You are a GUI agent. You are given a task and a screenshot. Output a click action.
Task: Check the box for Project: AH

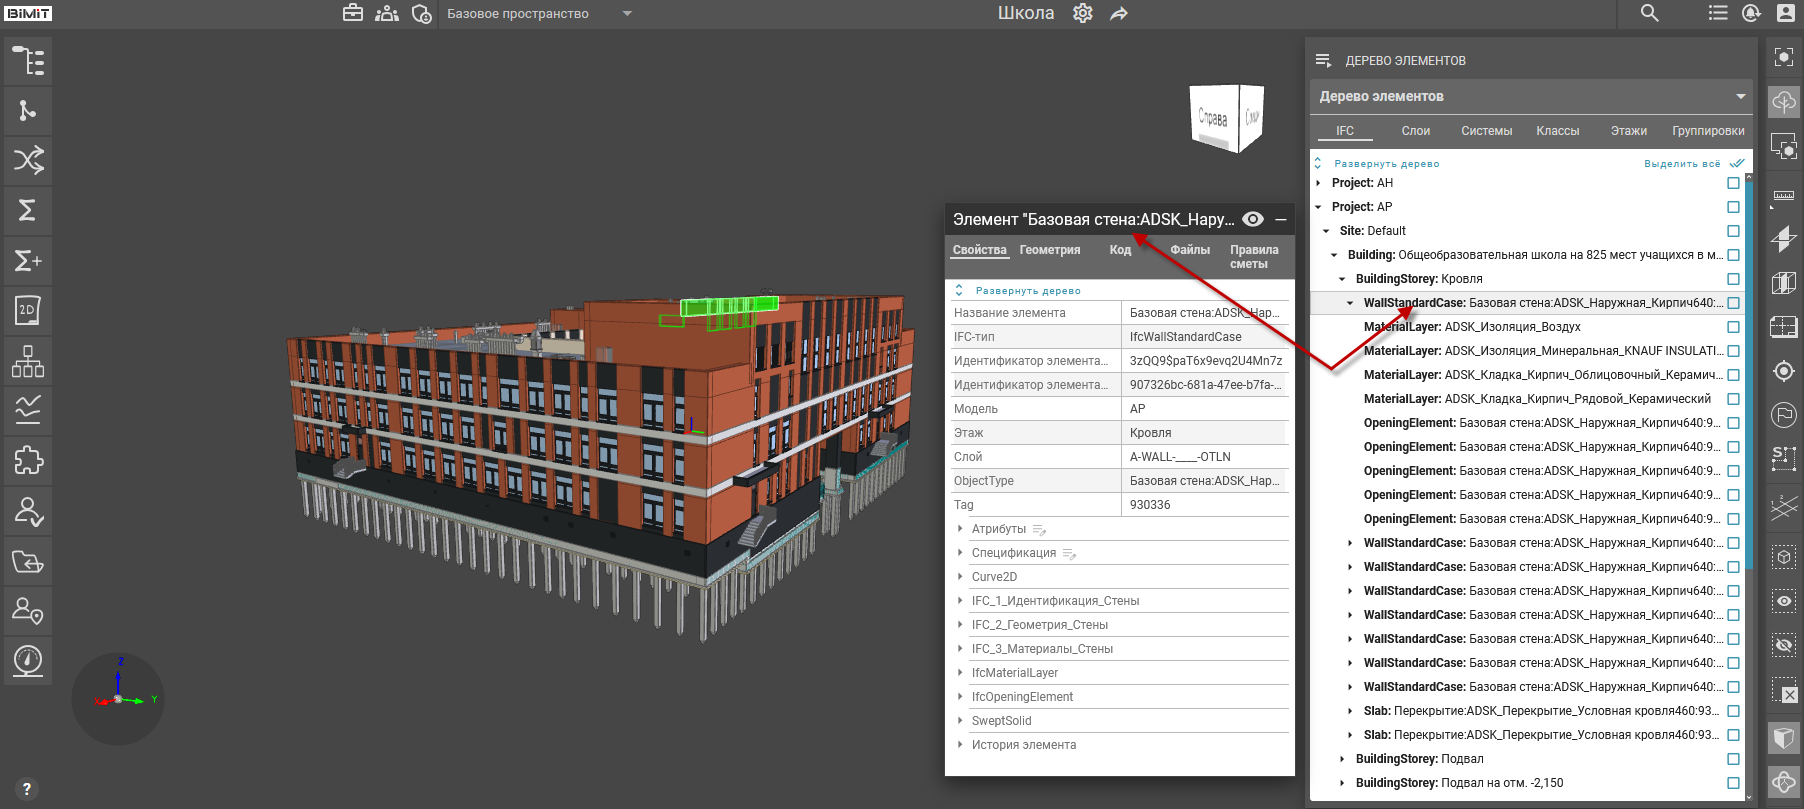pos(1733,183)
